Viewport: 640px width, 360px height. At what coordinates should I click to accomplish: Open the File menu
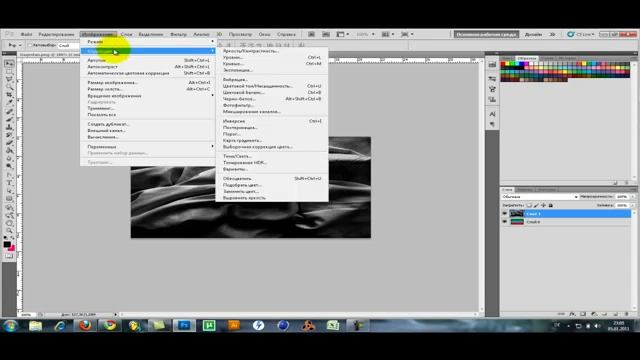[x=27, y=34]
